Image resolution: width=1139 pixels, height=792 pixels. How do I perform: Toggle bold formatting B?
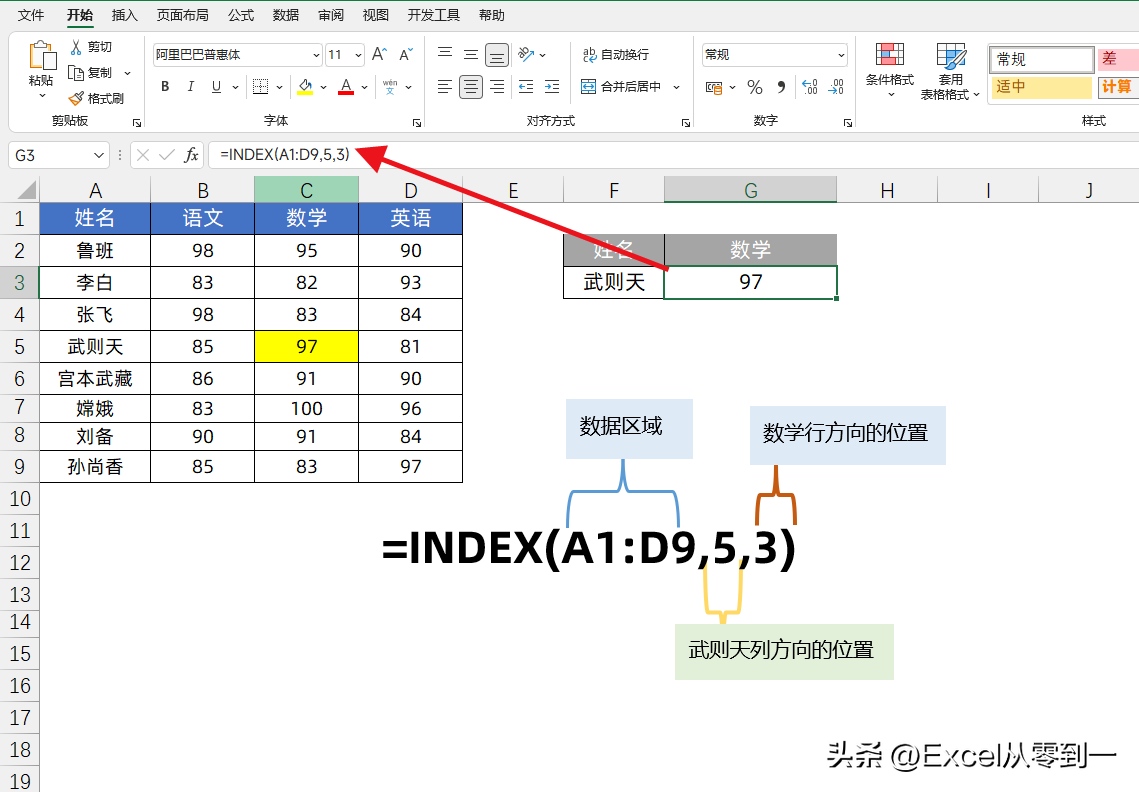165,86
